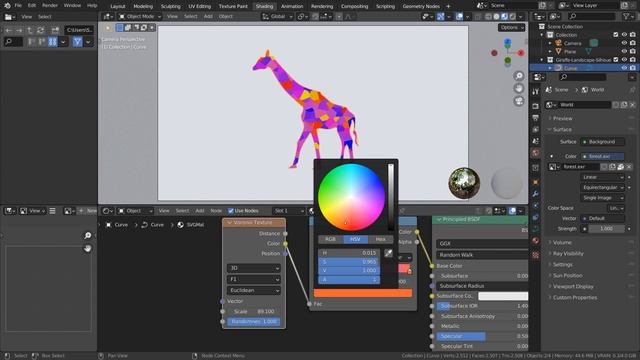Toggle camera view icon in the 3D viewport
Image resolution: width=640 pixels, height=360 pixels.
click(x=519, y=101)
